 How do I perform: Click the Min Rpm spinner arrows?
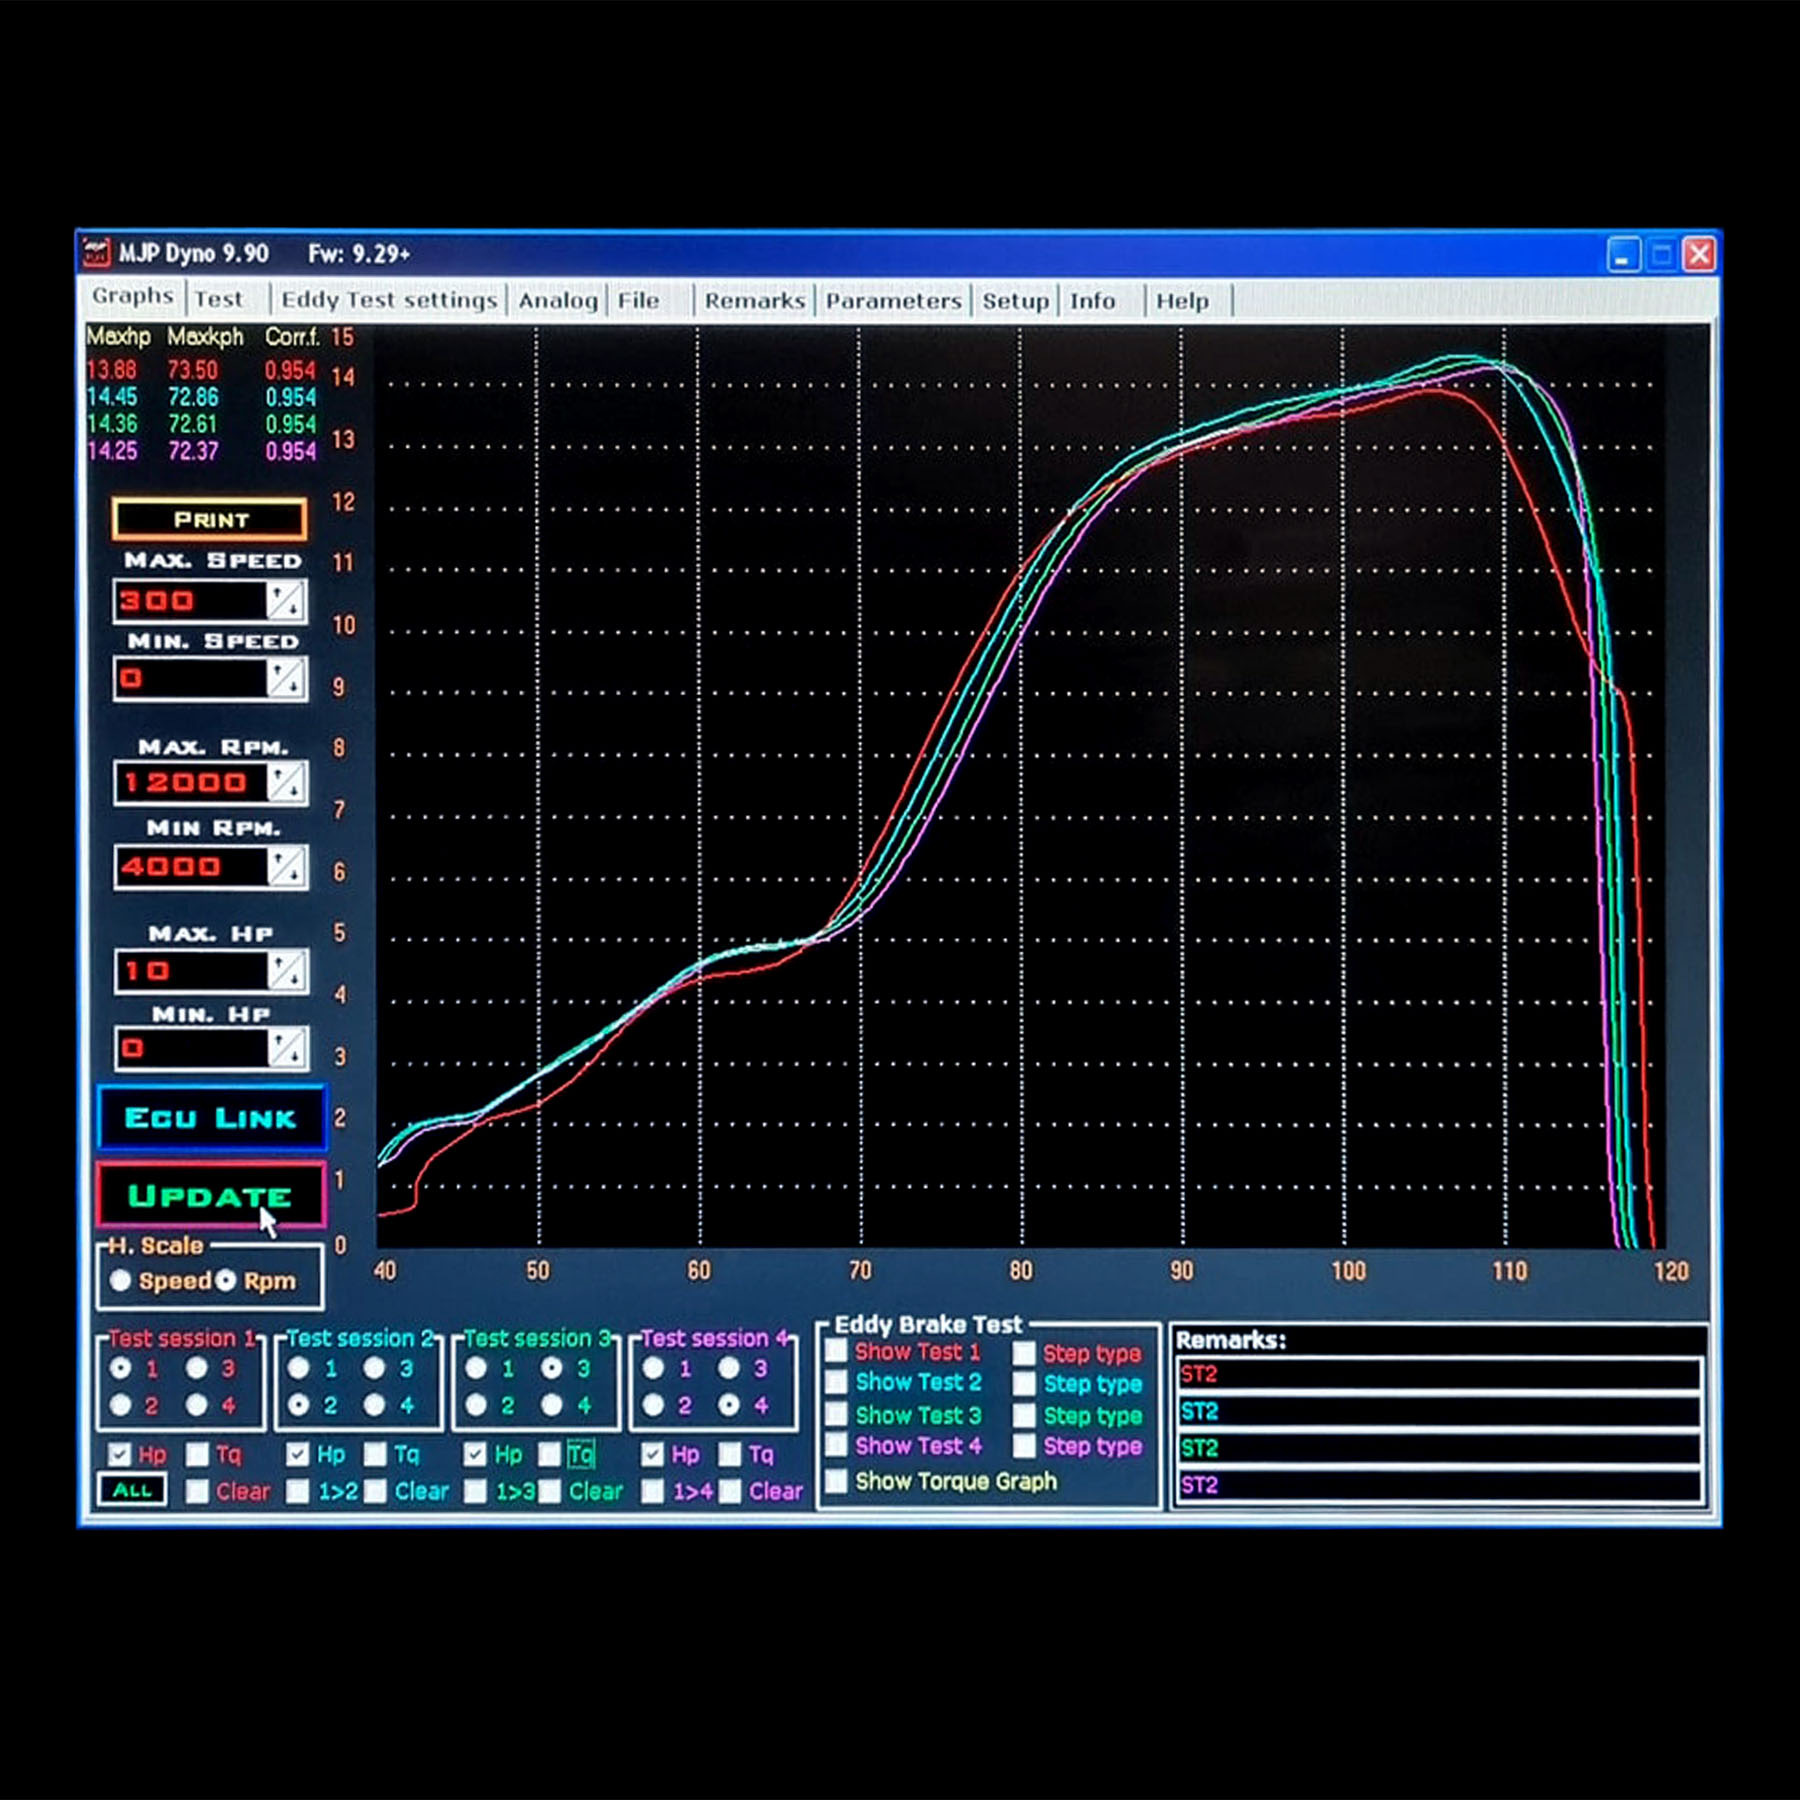tap(286, 867)
